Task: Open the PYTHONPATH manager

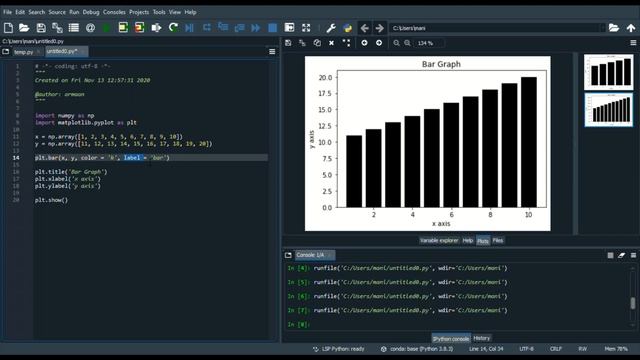Action: (x=347, y=28)
